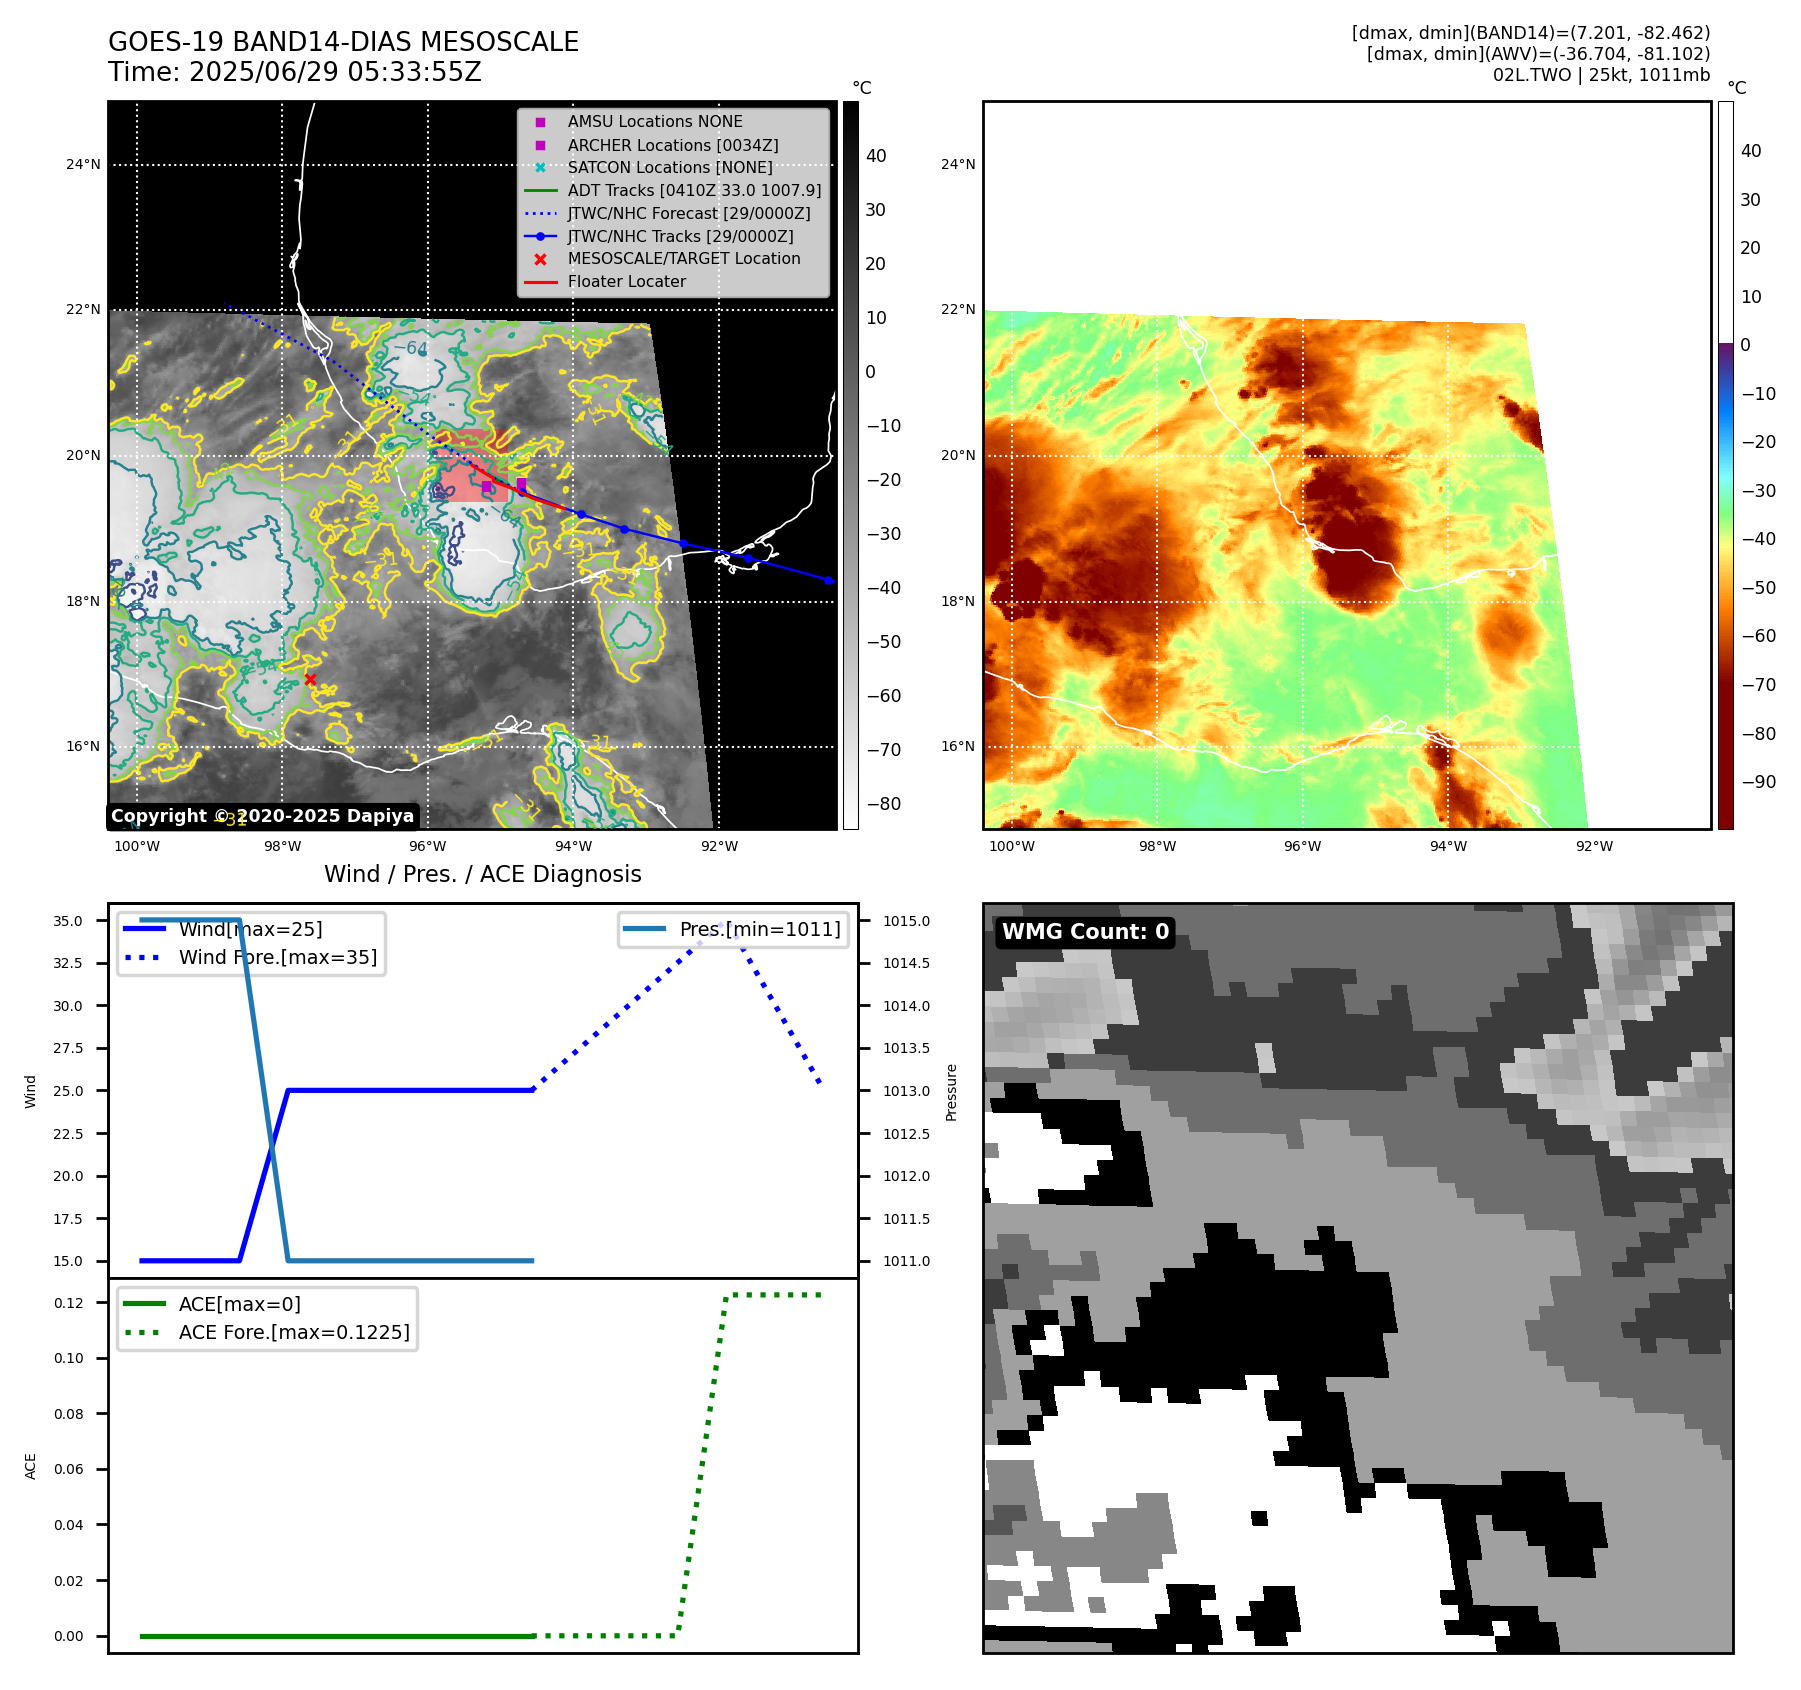Click the AWV dmax/dmin values text

(x=1538, y=54)
